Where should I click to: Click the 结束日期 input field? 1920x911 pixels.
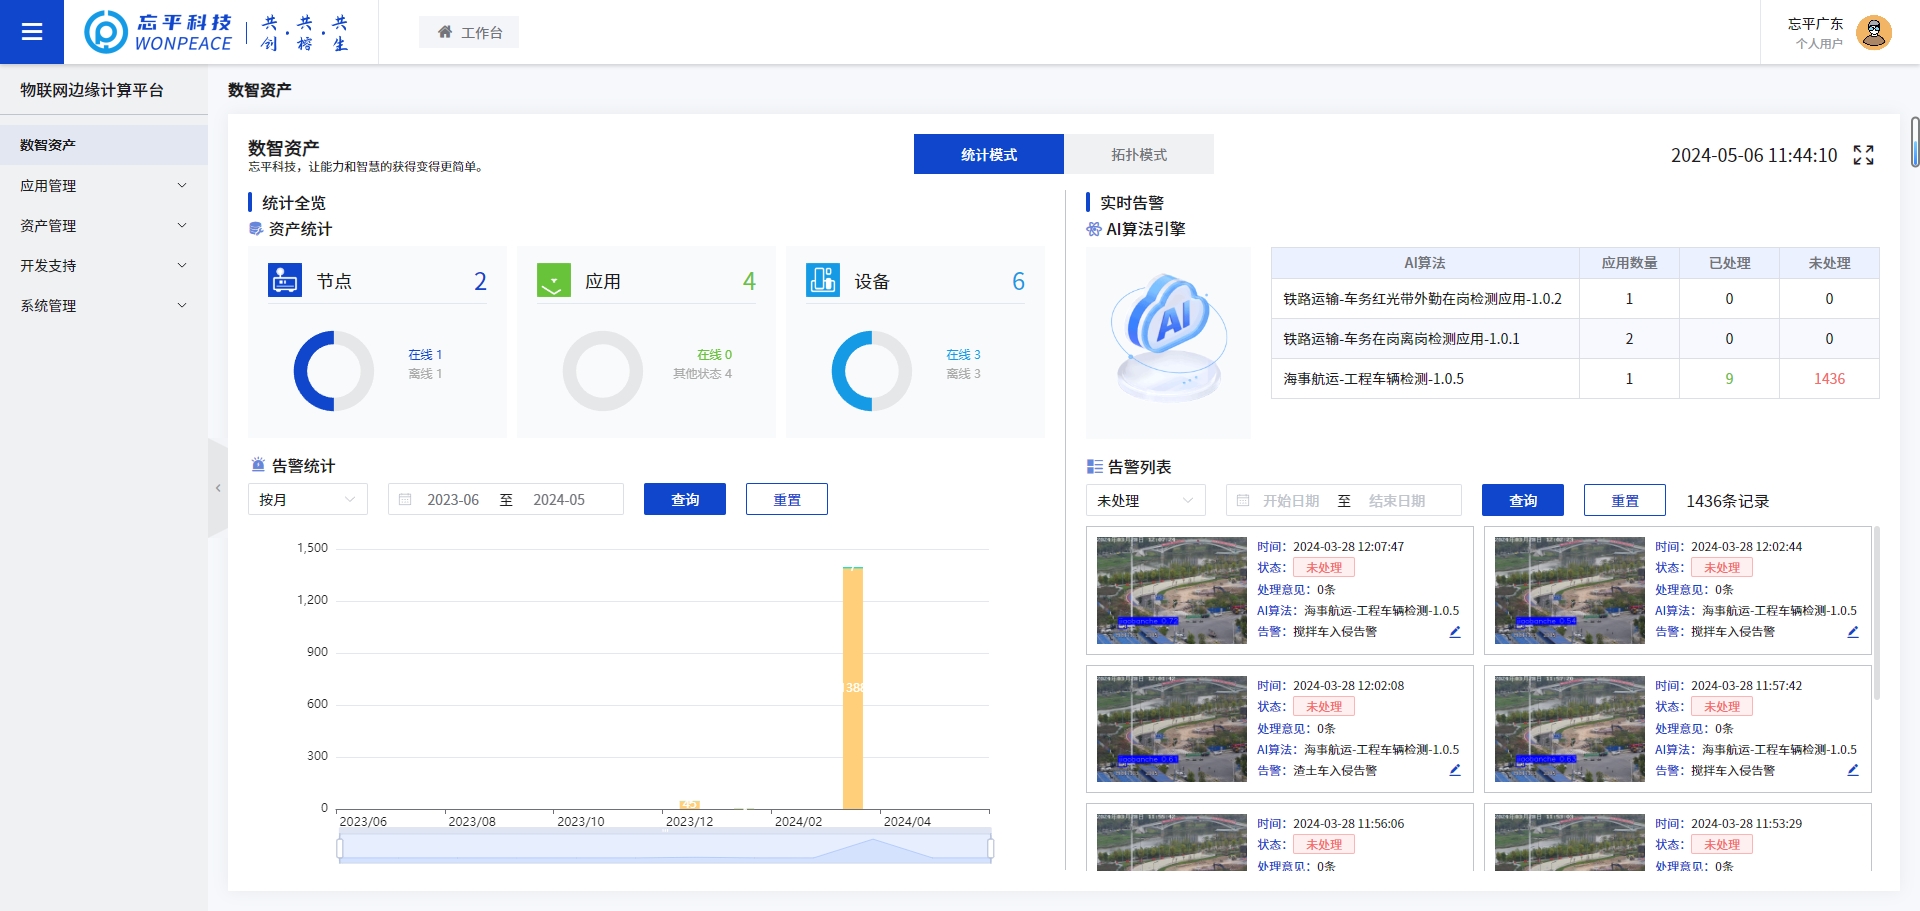coord(1397,500)
